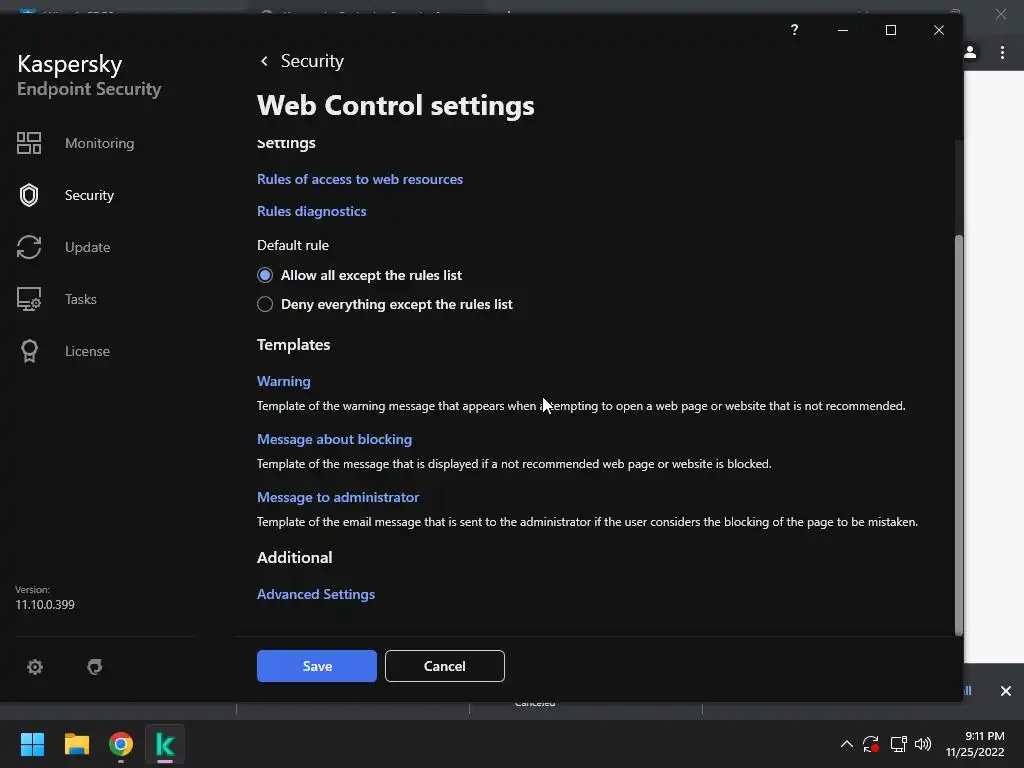Screen dimensions: 1024x768
Task: Select the Security menu item
Action: 89,195
